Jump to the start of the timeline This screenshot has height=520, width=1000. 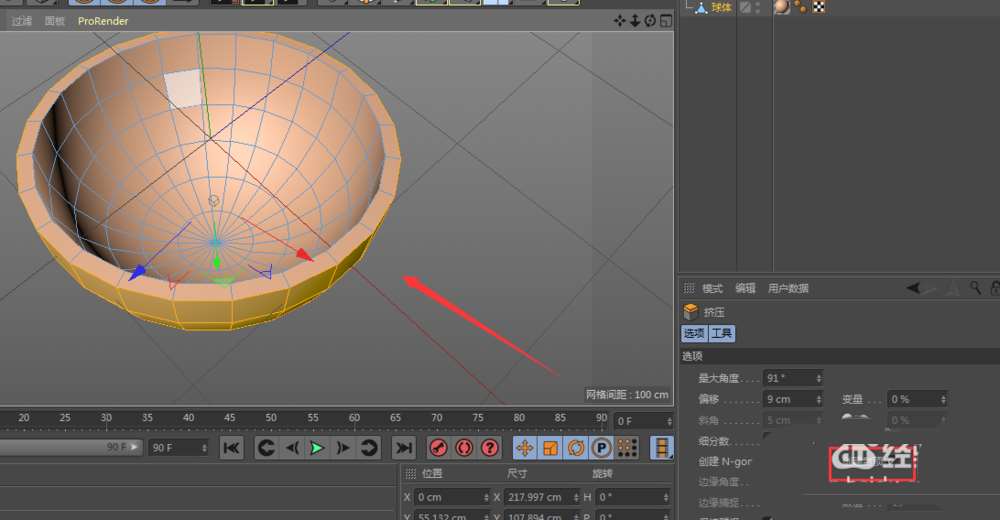[x=231, y=448]
